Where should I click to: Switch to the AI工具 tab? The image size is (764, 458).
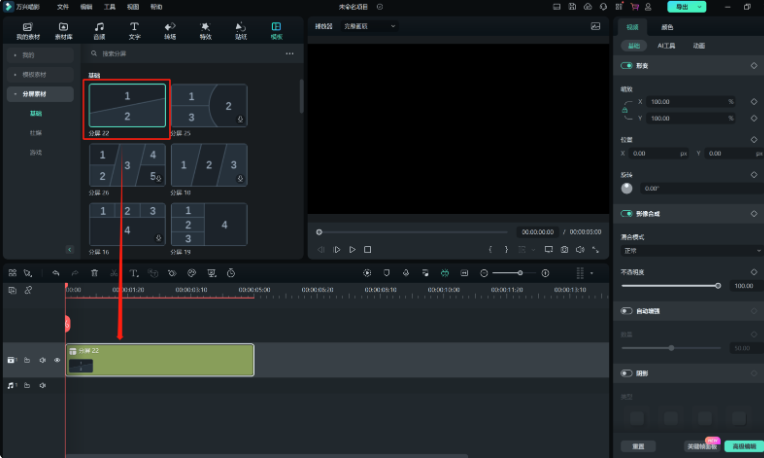tap(665, 46)
